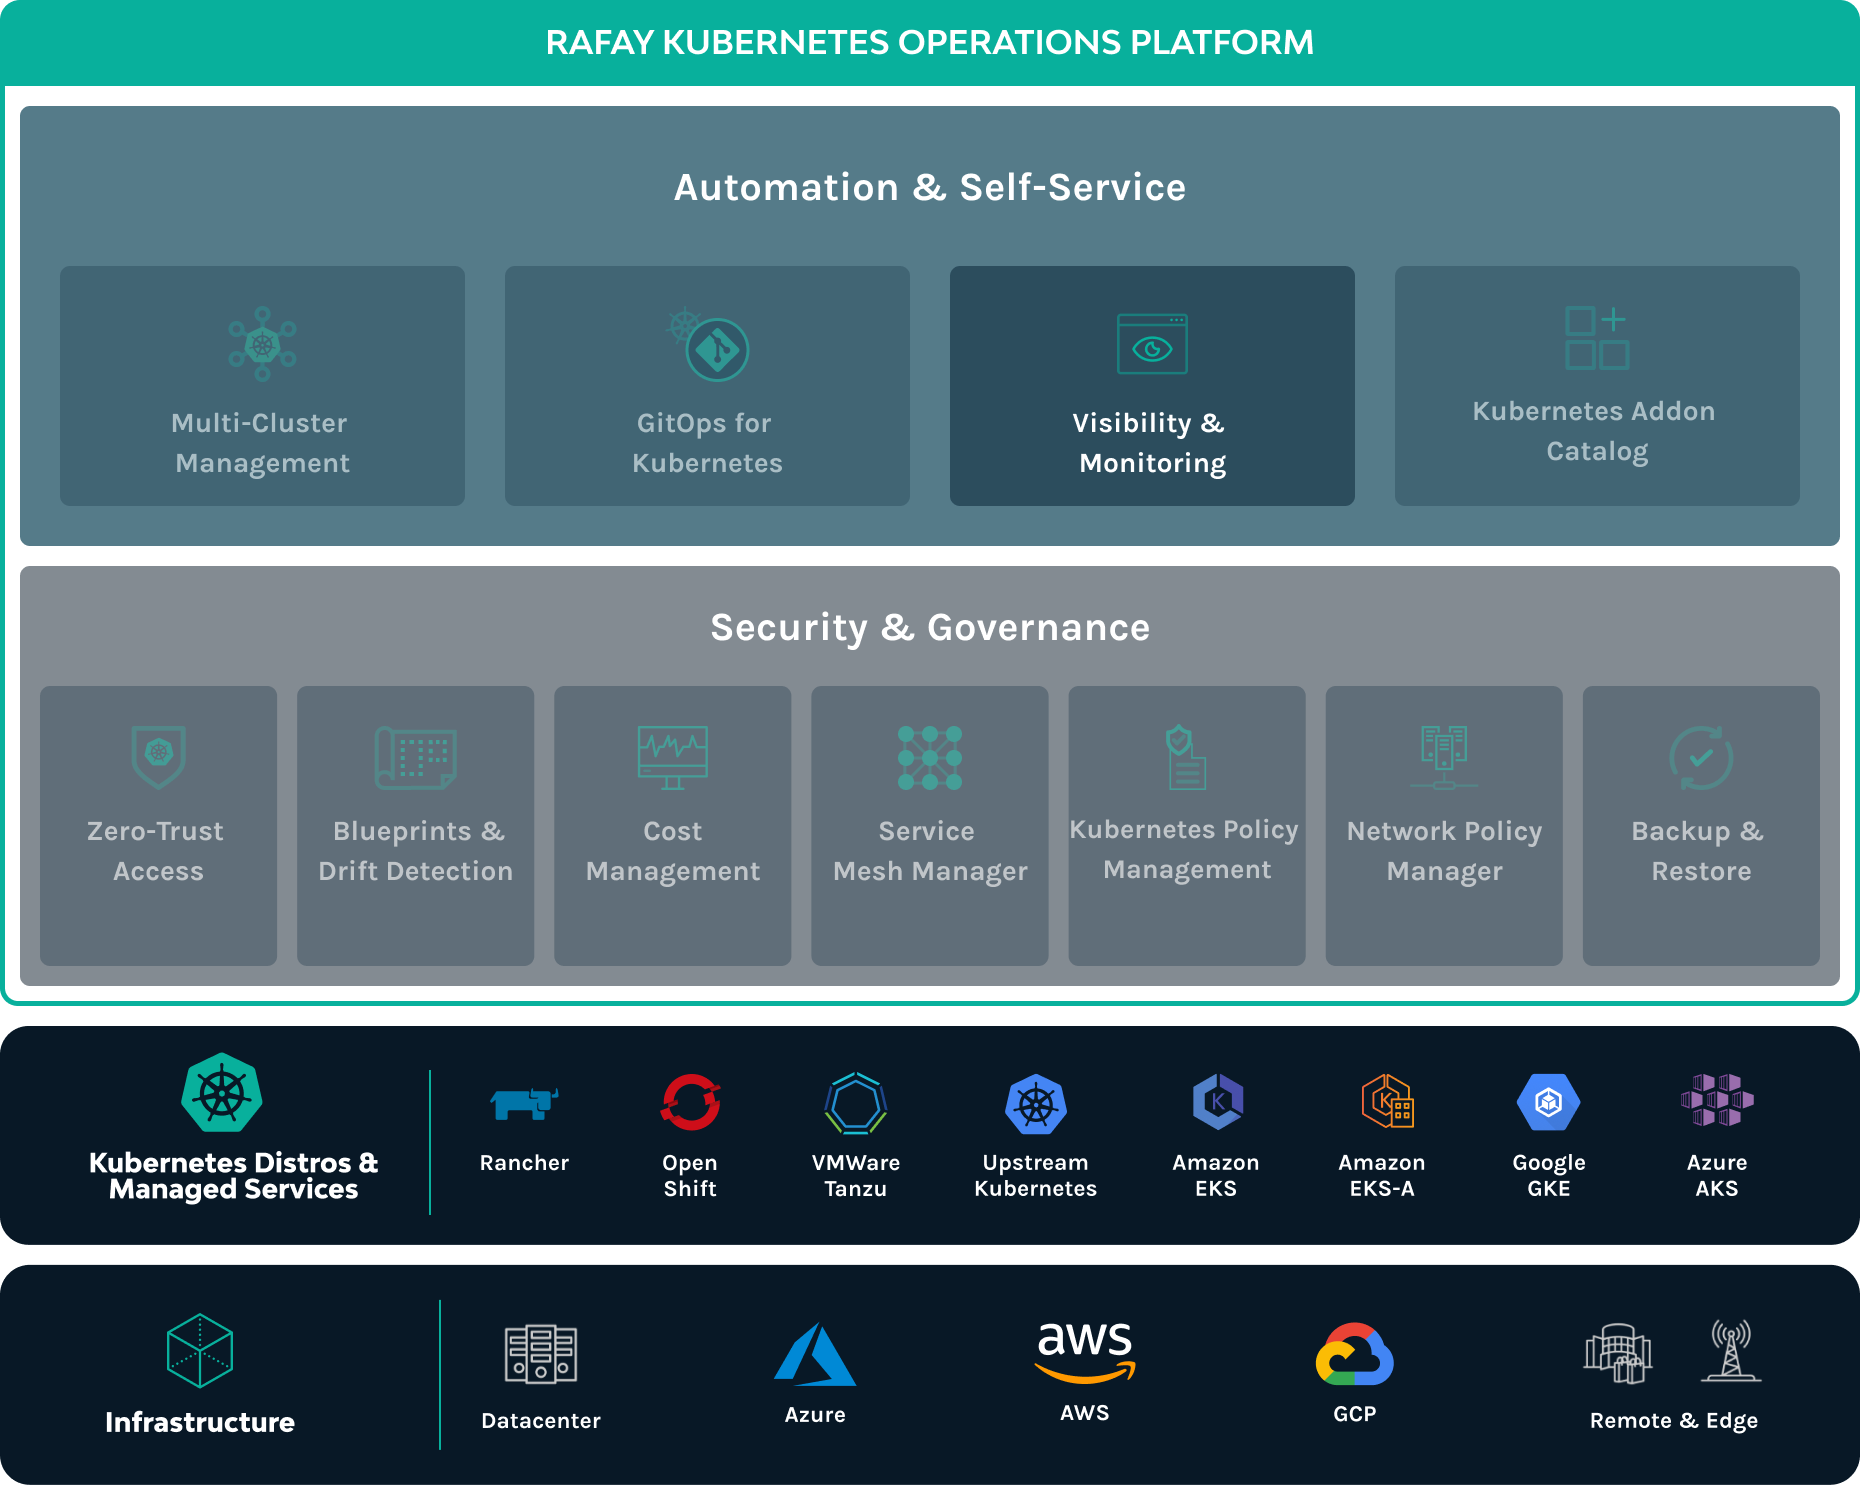This screenshot has height=1485, width=1860.
Task: Click the Remote & Edge text label
Action: pos(1674,1421)
